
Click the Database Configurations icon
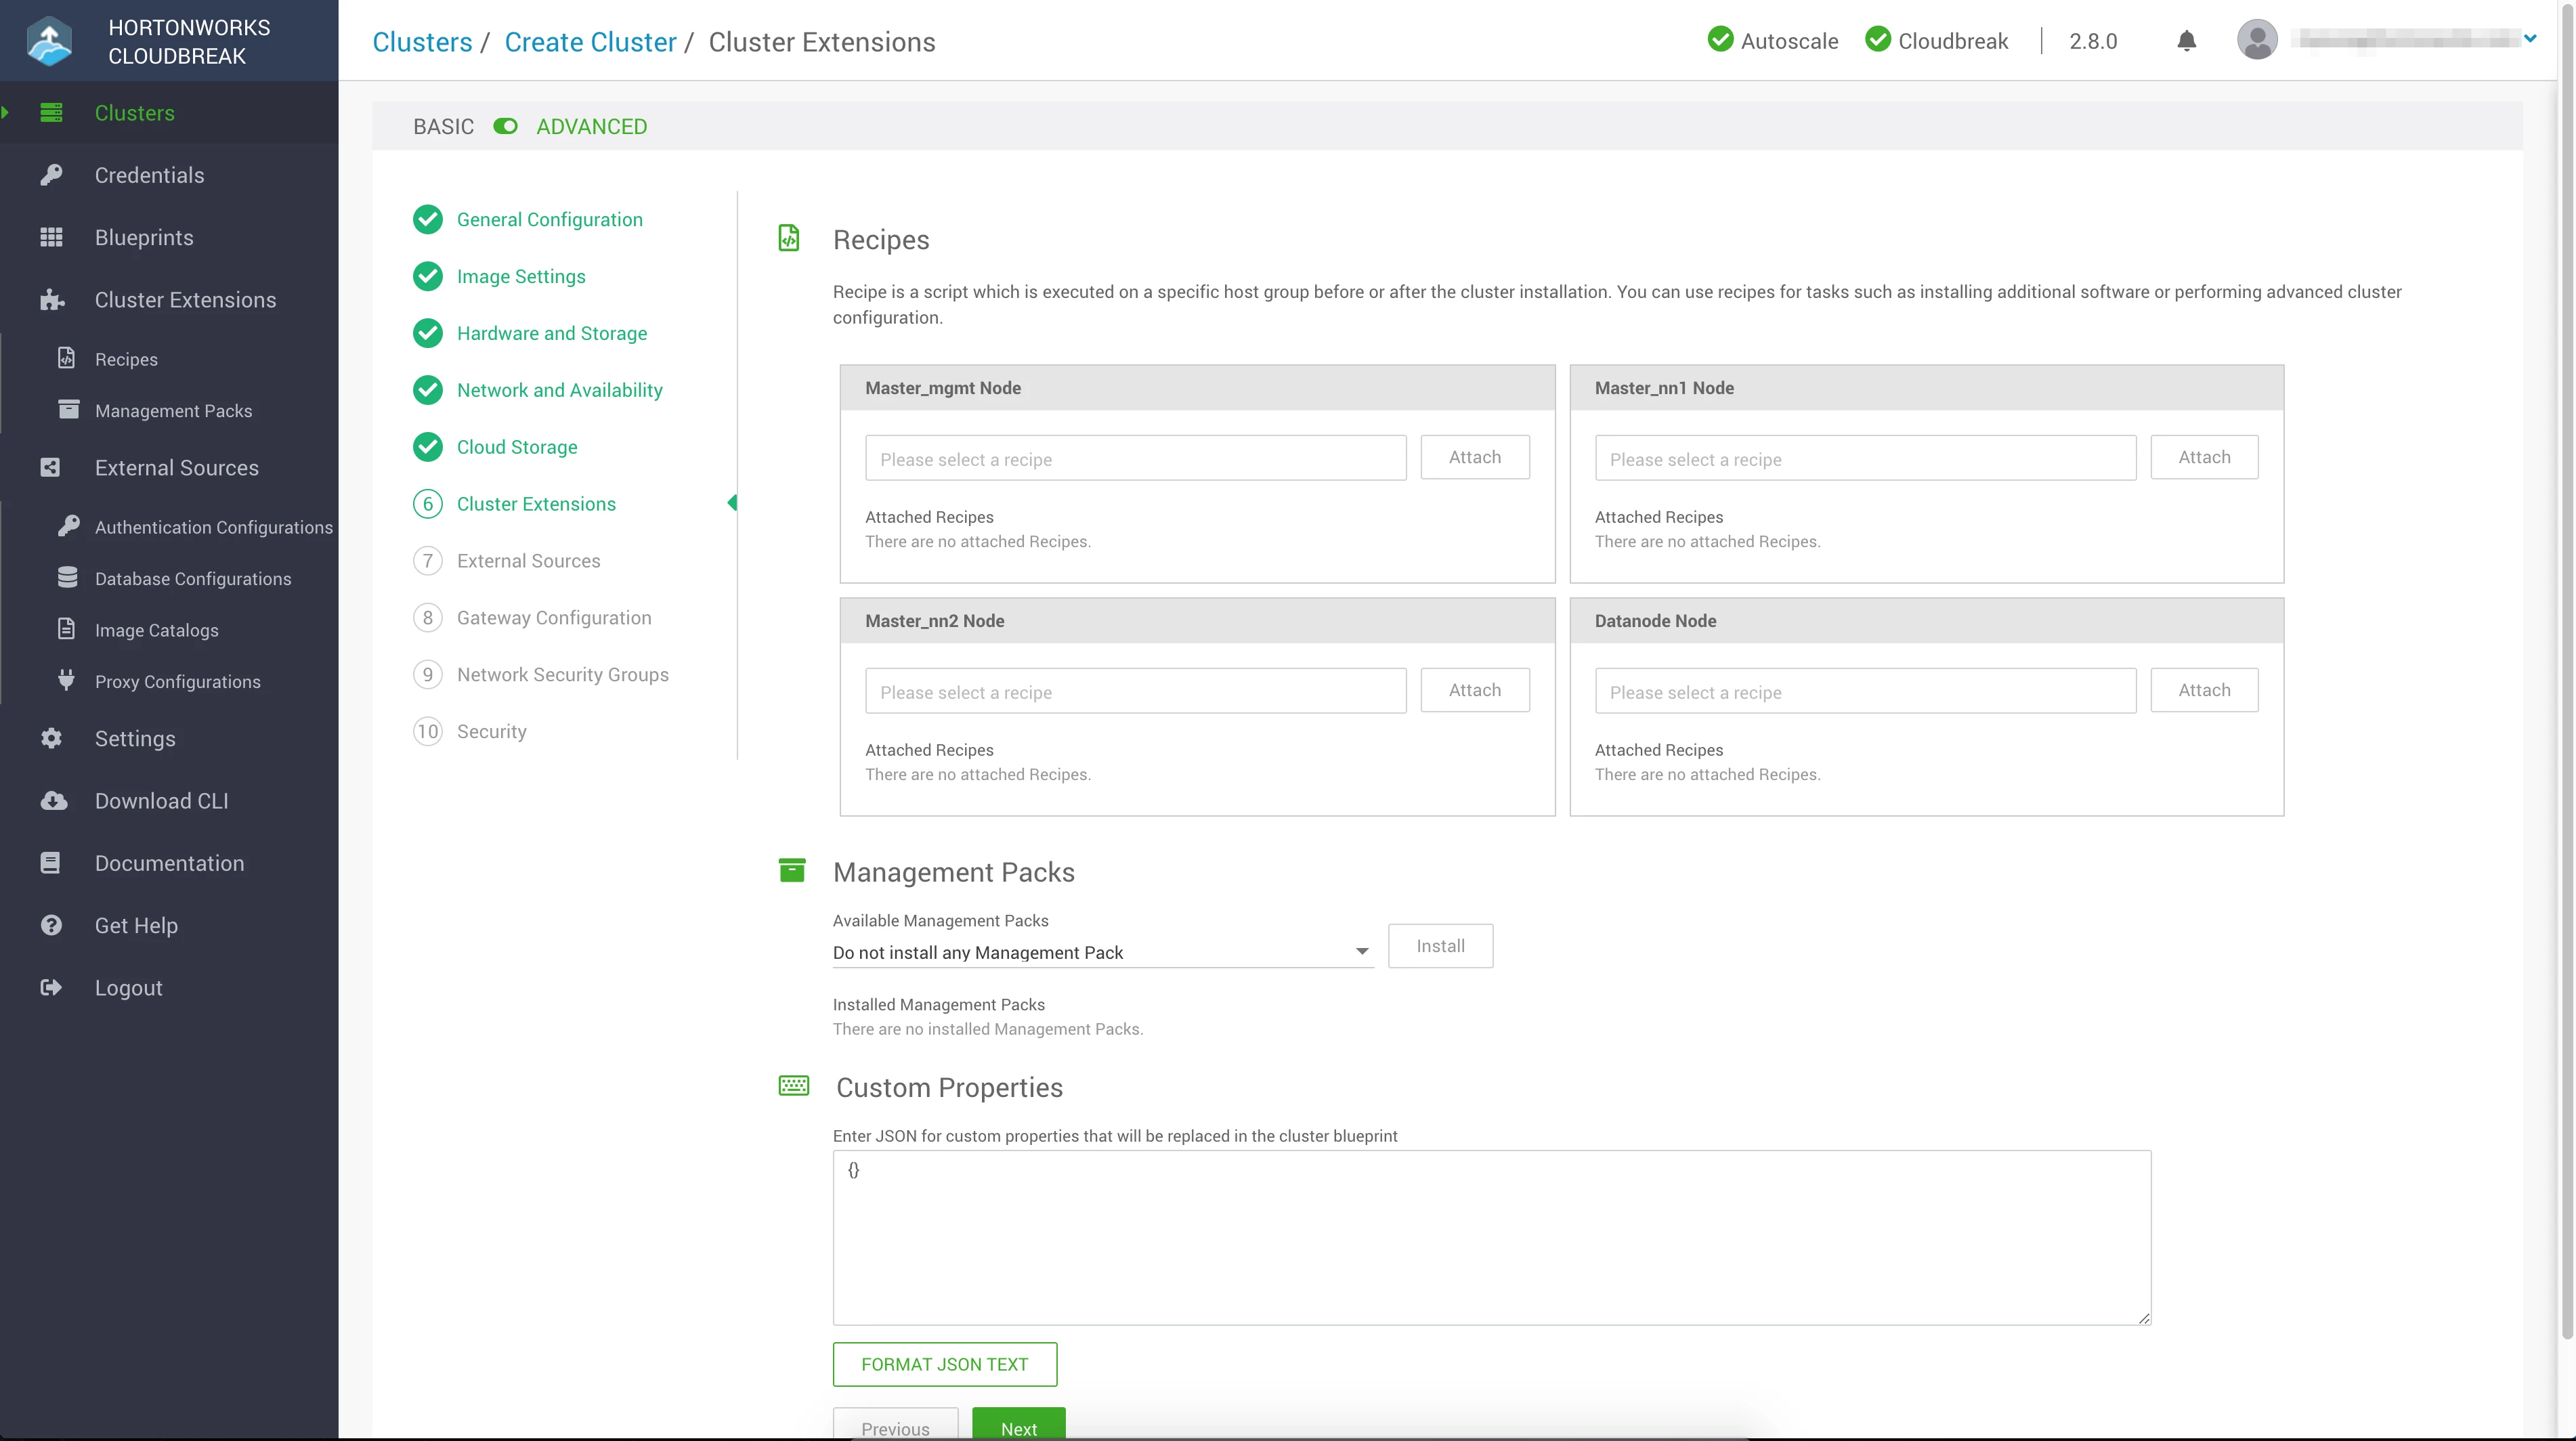(x=67, y=577)
